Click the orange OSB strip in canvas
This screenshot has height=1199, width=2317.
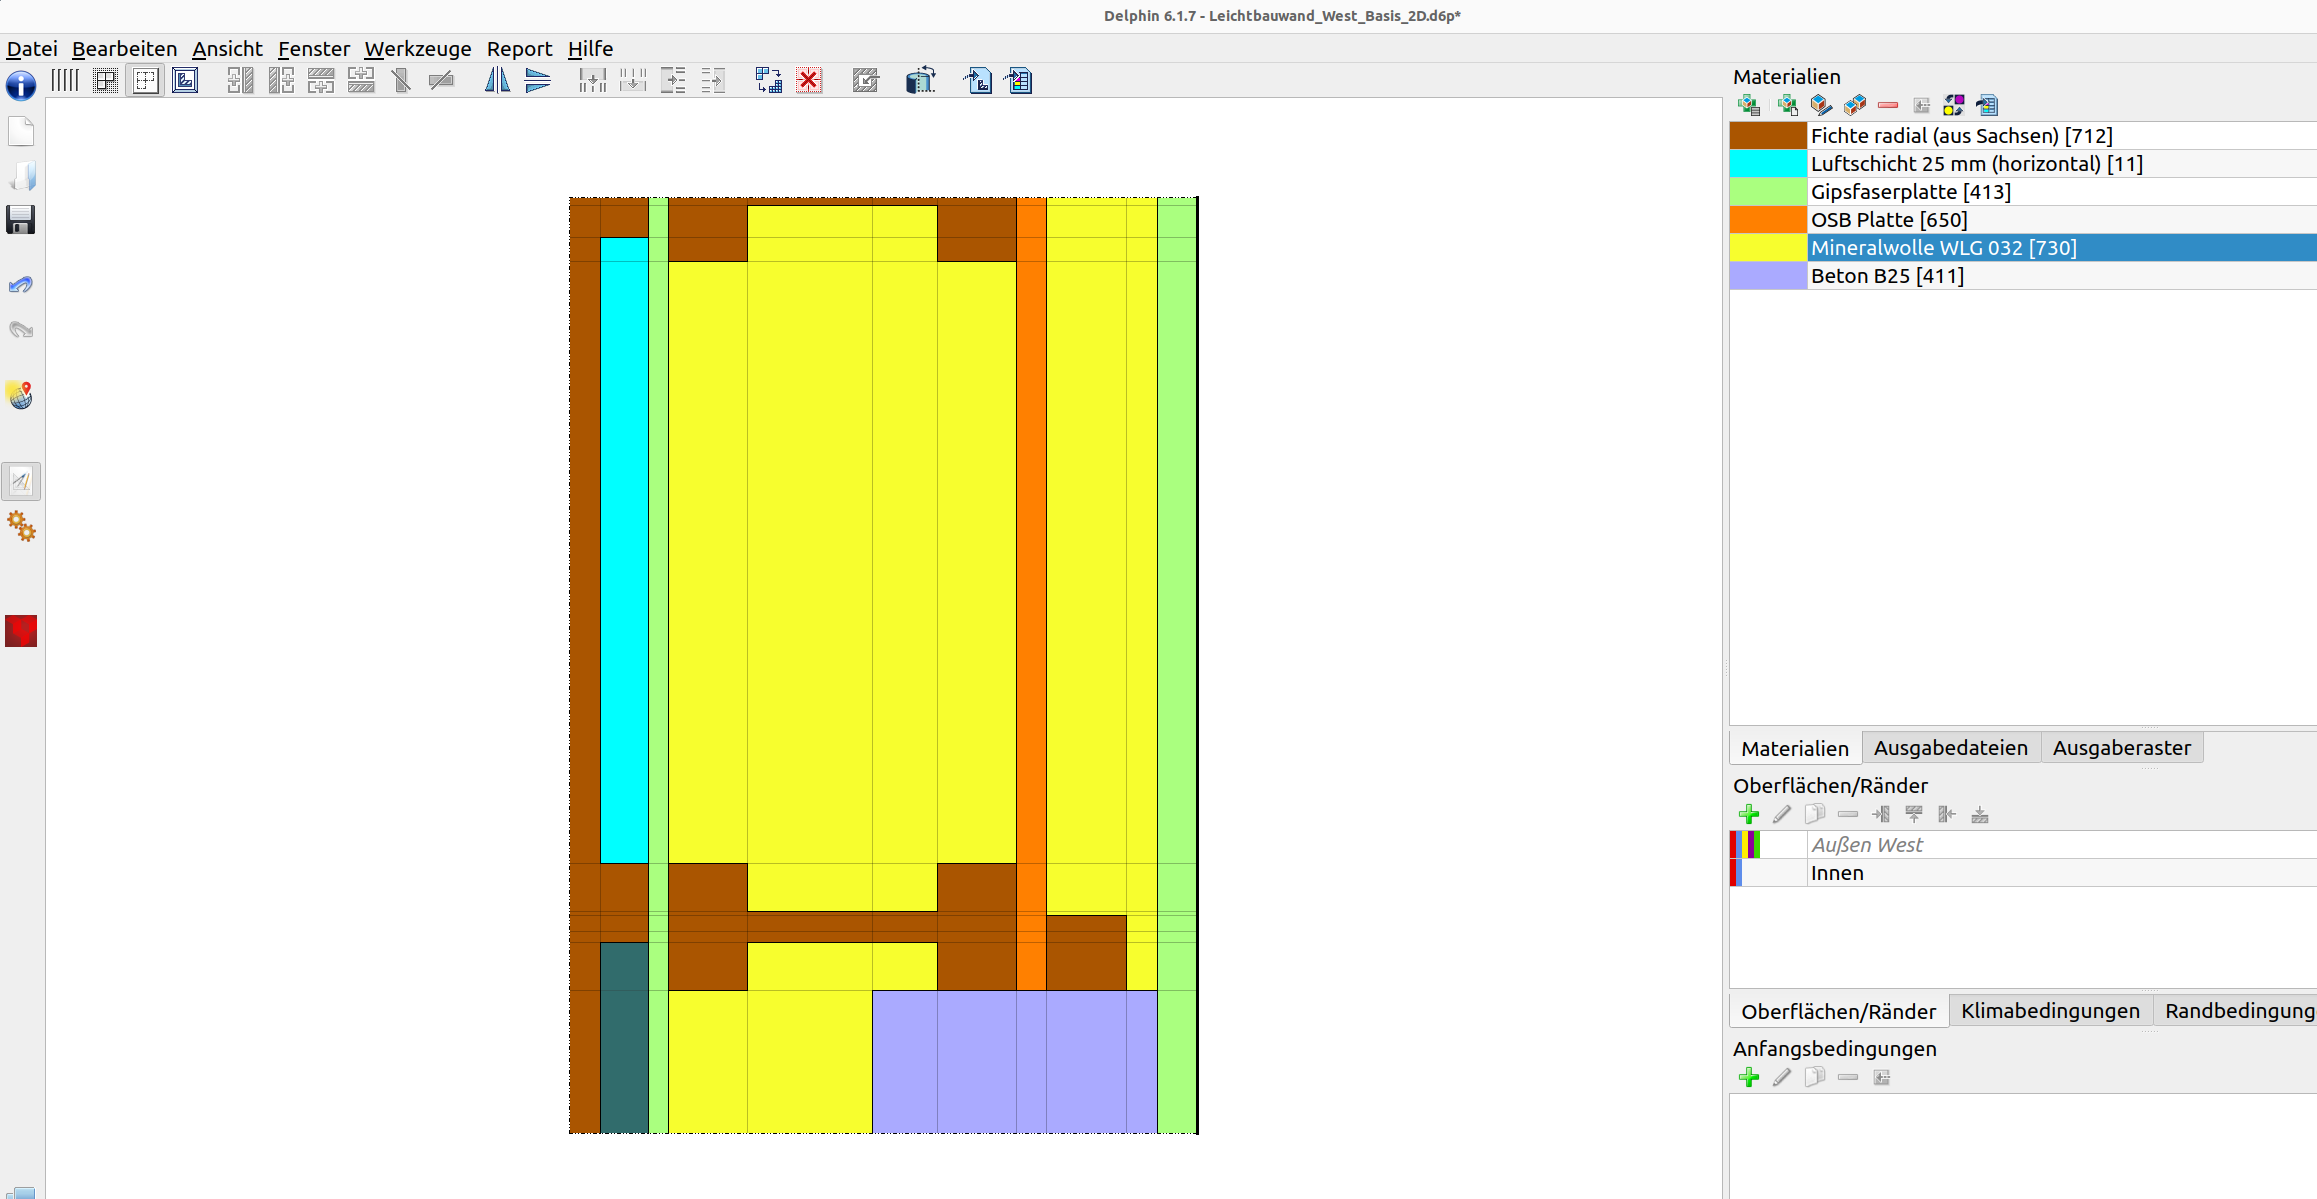tap(1031, 593)
